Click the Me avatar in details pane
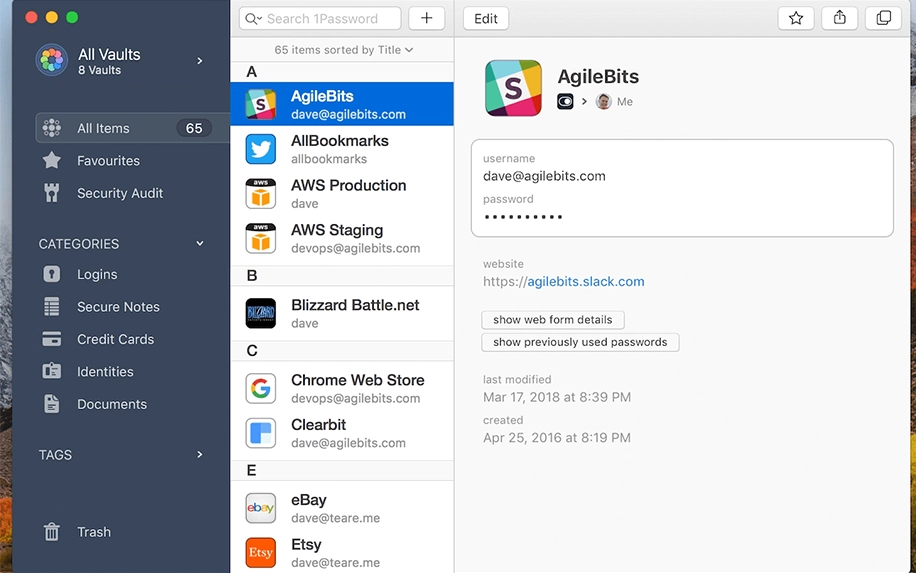 [603, 102]
